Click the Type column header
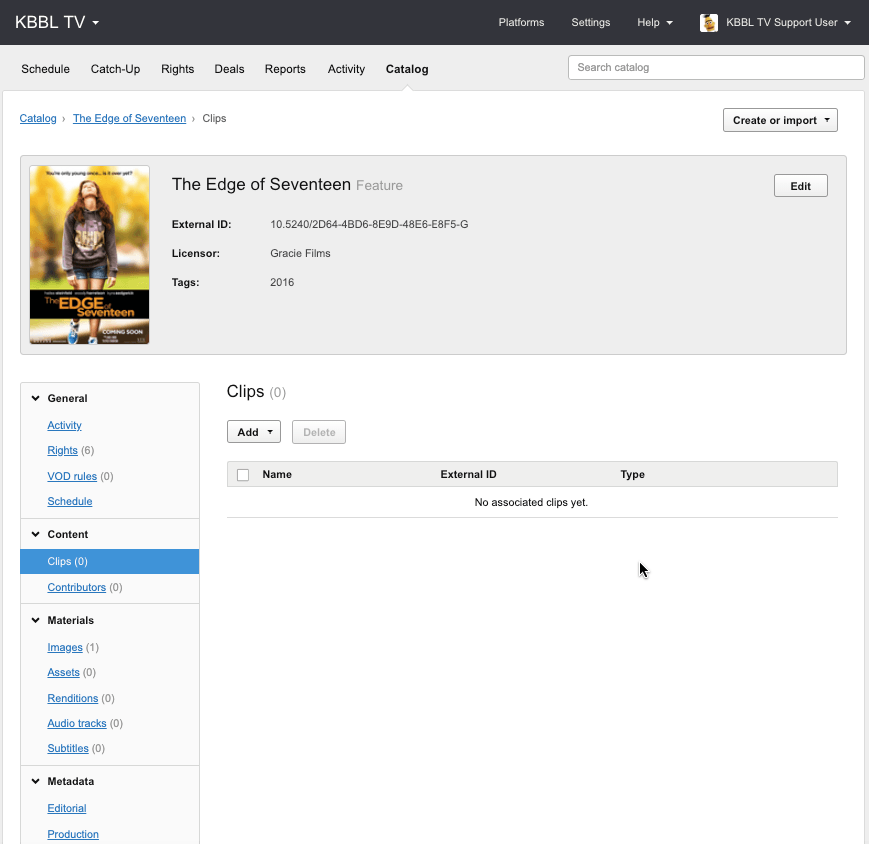 click(632, 474)
